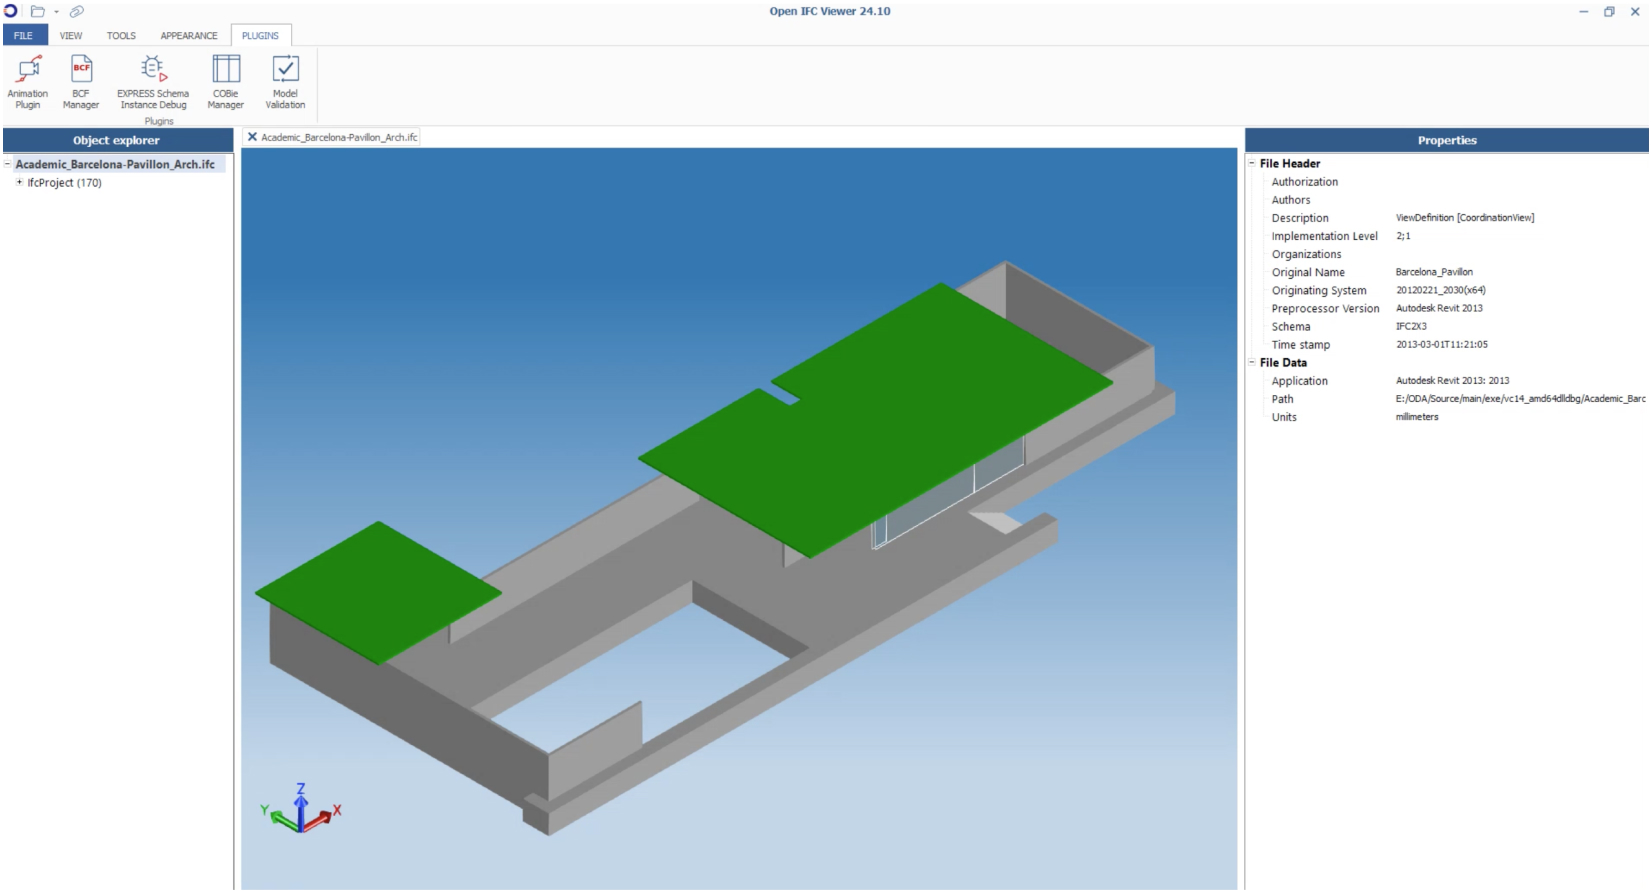The image size is (1651, 891).
Task: Click the open folder icon in quick access toolbar
Action: click(x=37, y=12)
